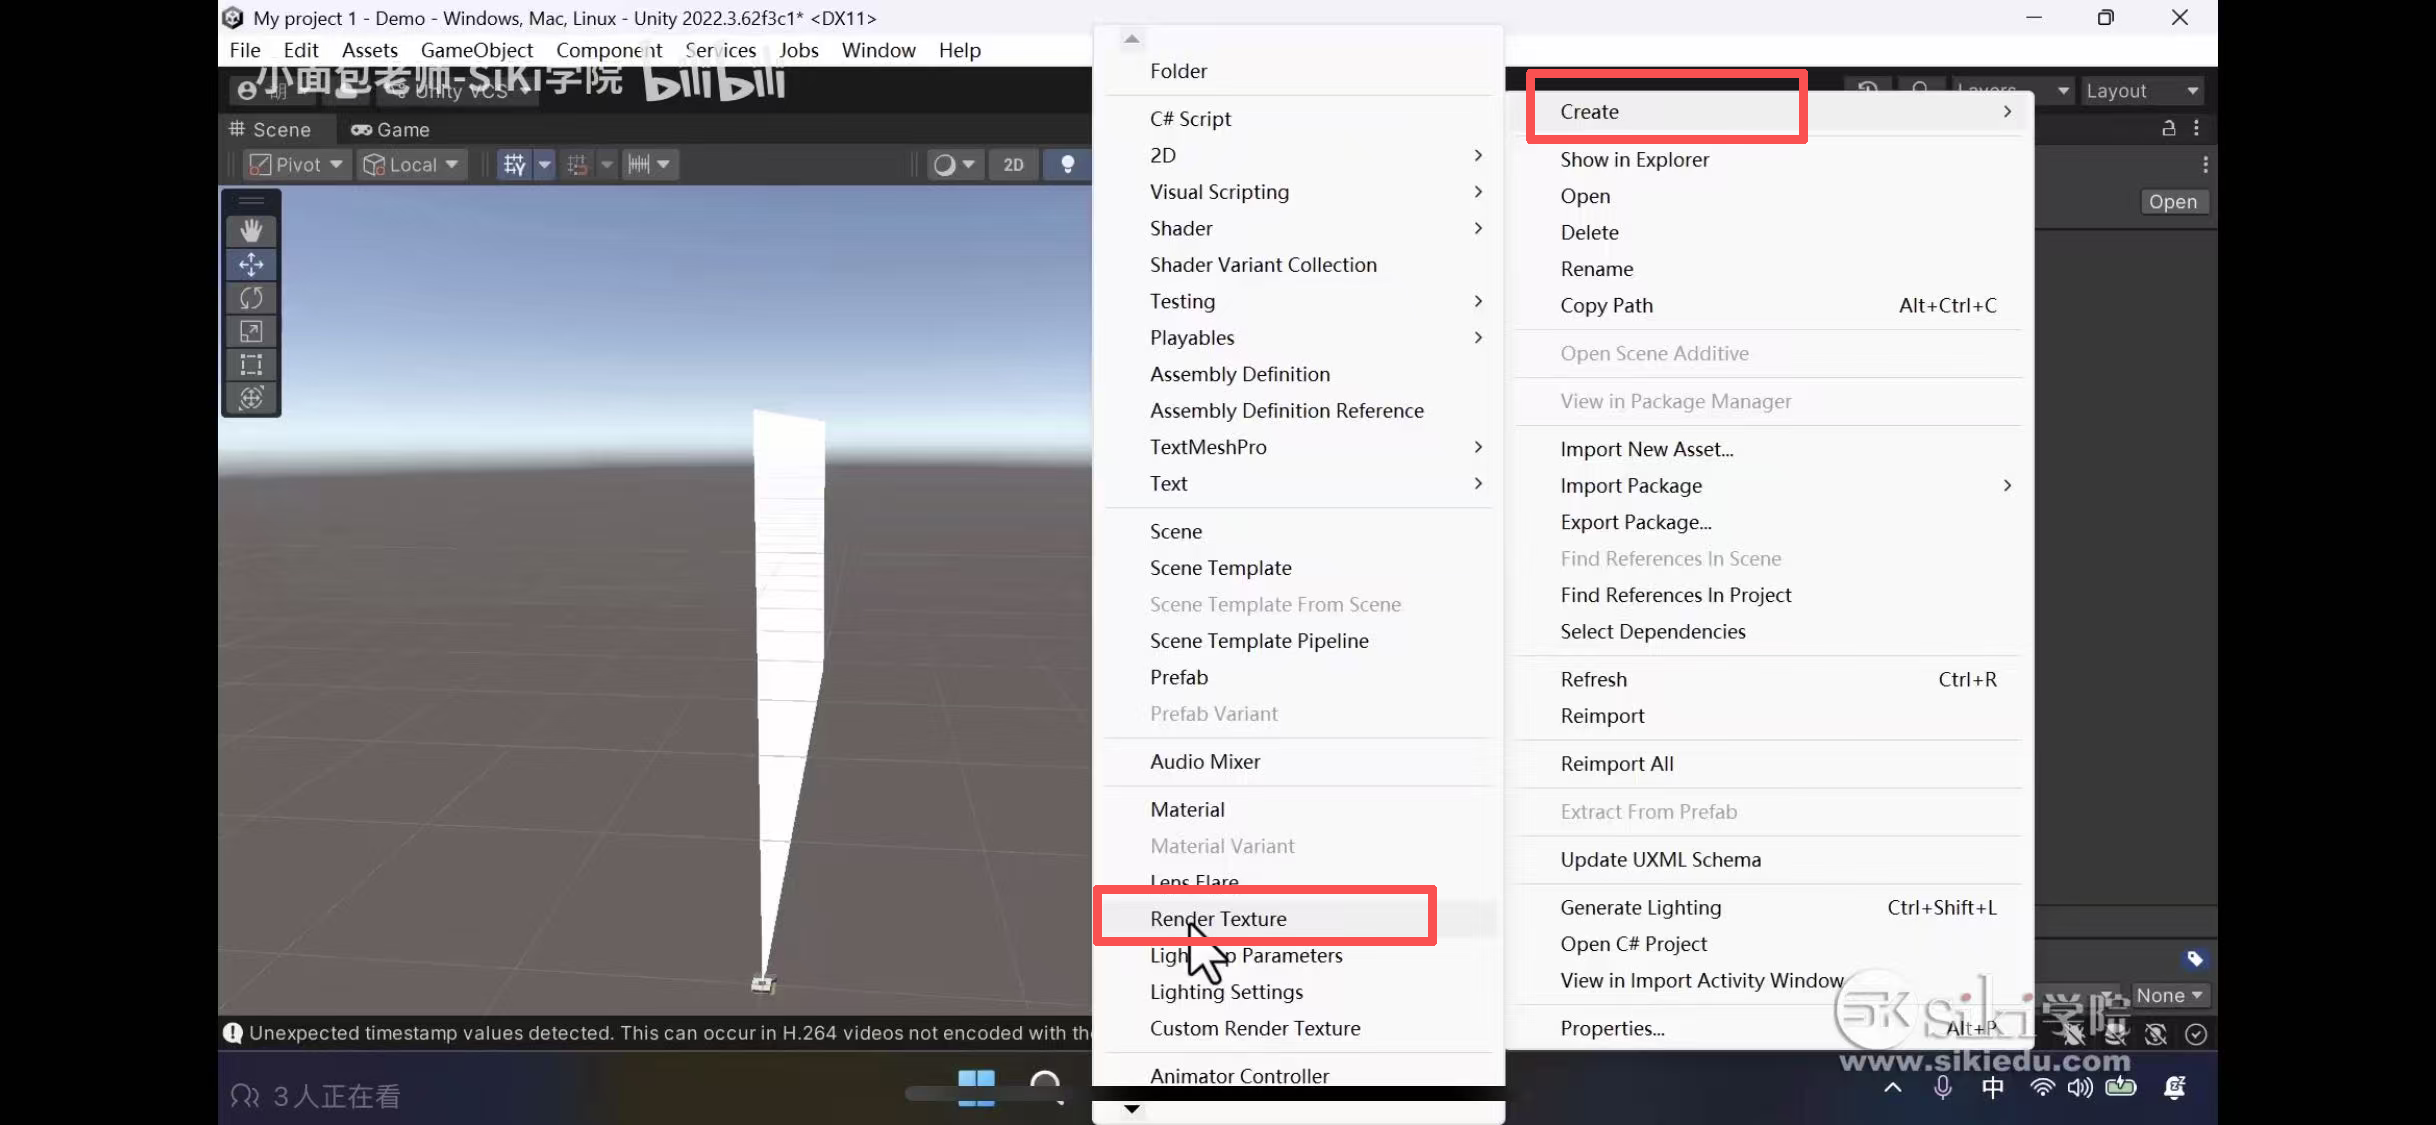Expand the Shader submenu
2436x1125 pixels.
tap(1297, 228)
